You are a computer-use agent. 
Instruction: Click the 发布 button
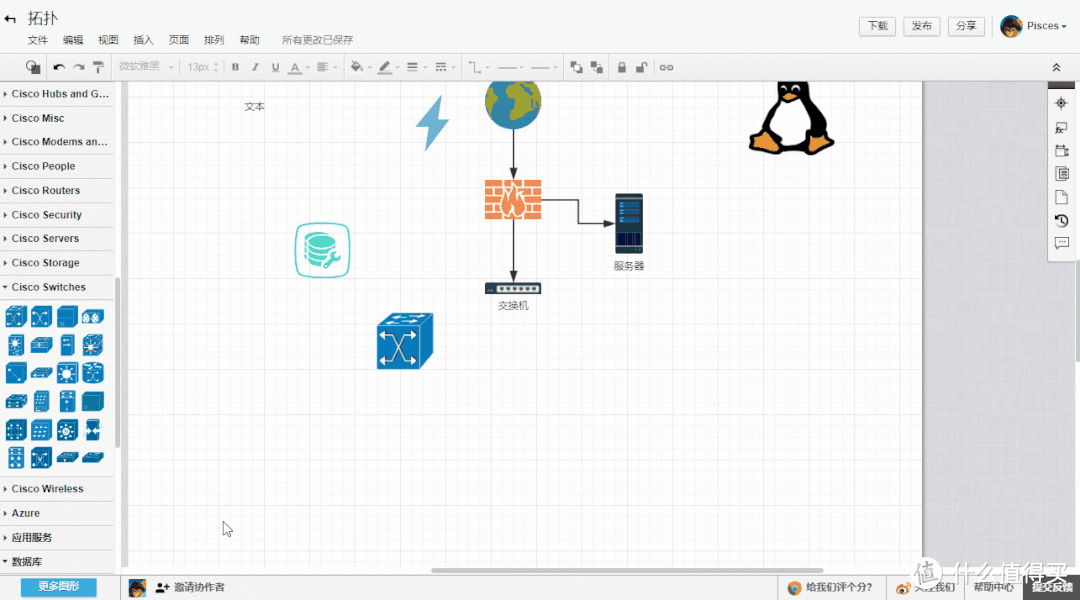(922, 26)
